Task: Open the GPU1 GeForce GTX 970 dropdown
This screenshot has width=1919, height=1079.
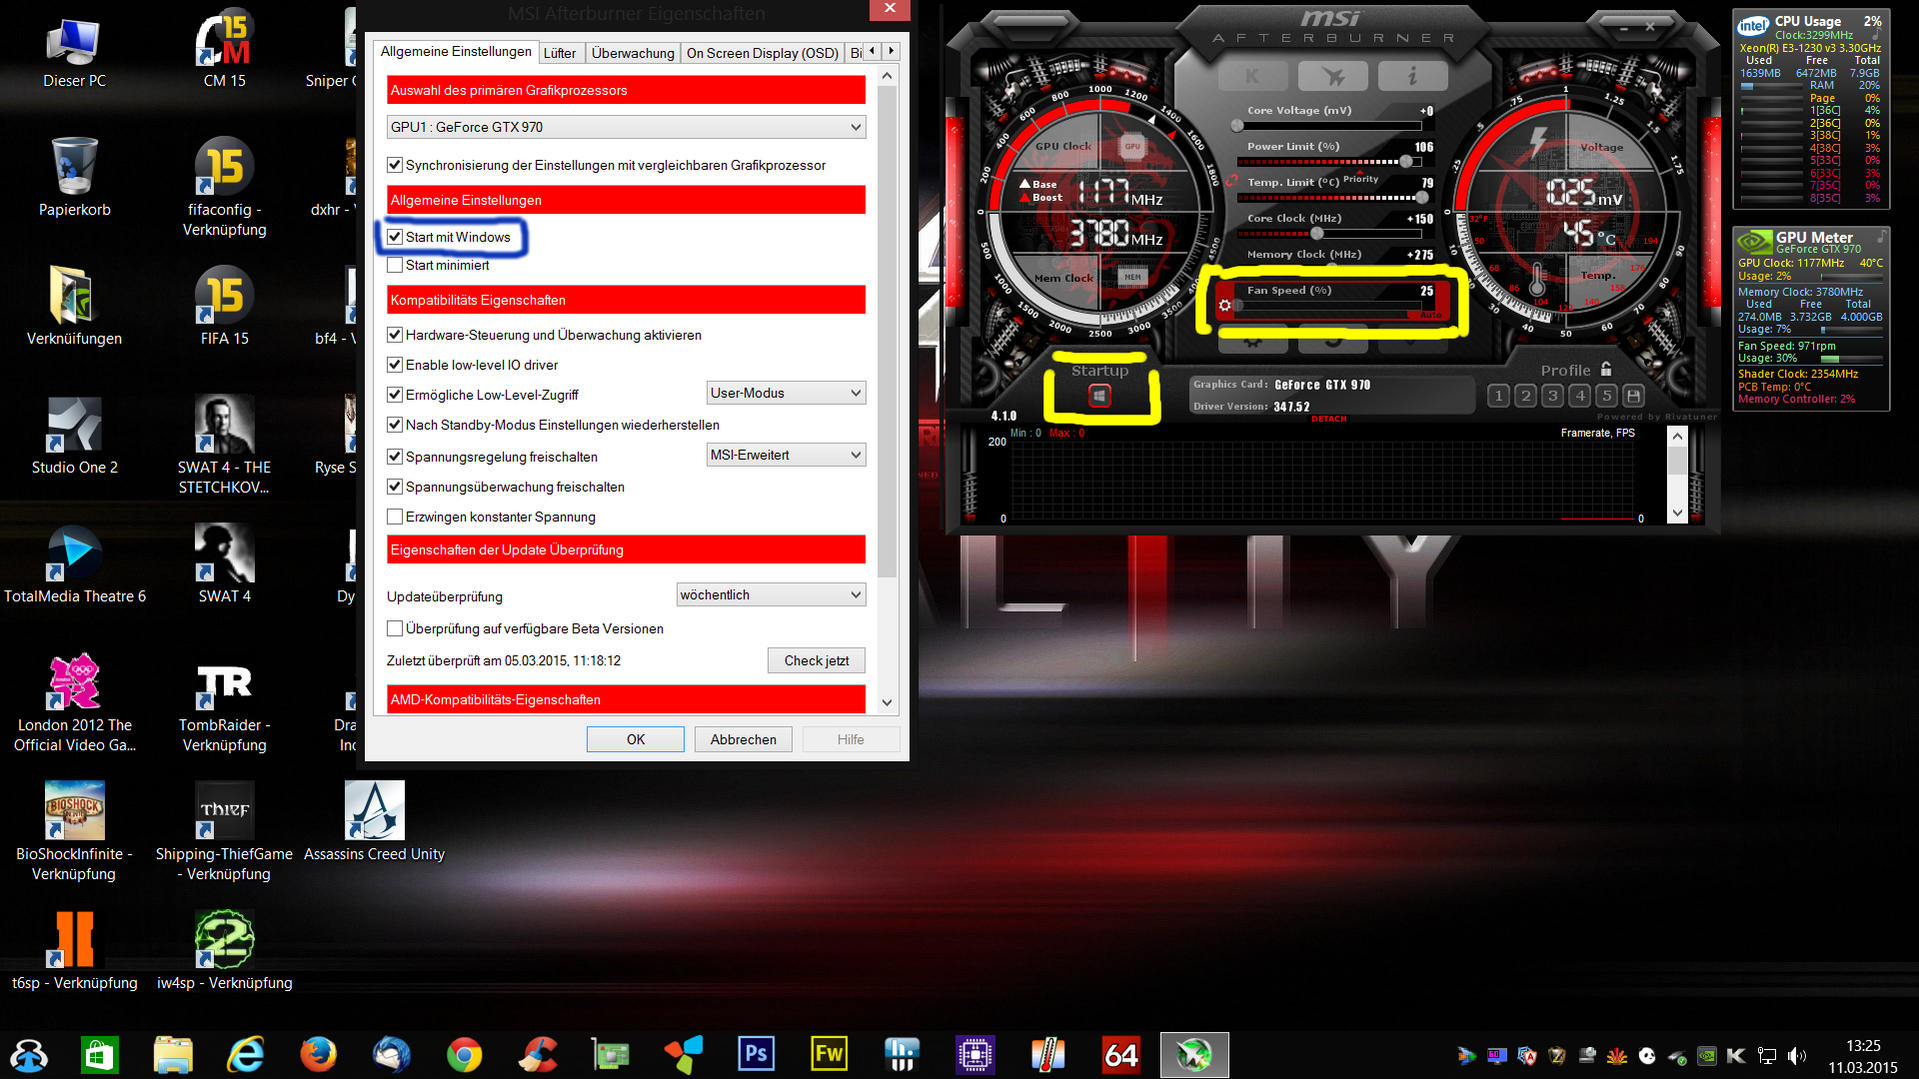Action: [x=626, y=127]
